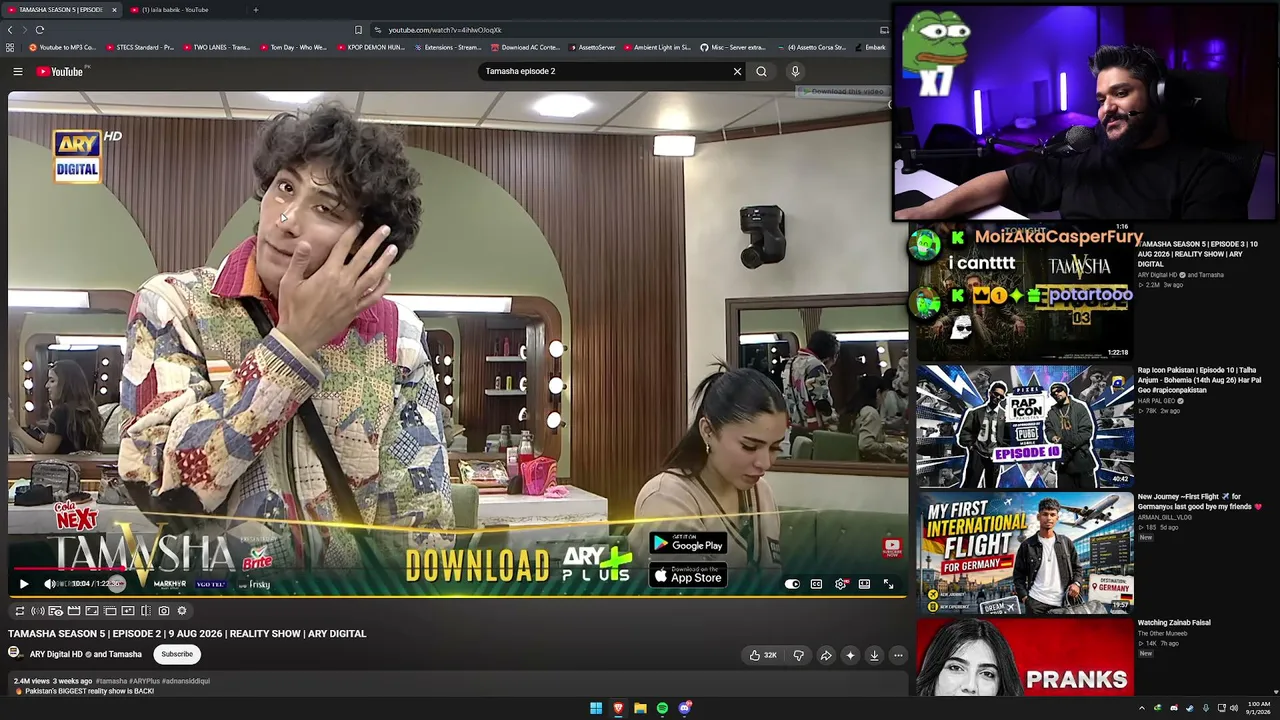Start voice search with the microphone icon
Viewport: 1280px width, 720px height.
(x=795, y=71)
